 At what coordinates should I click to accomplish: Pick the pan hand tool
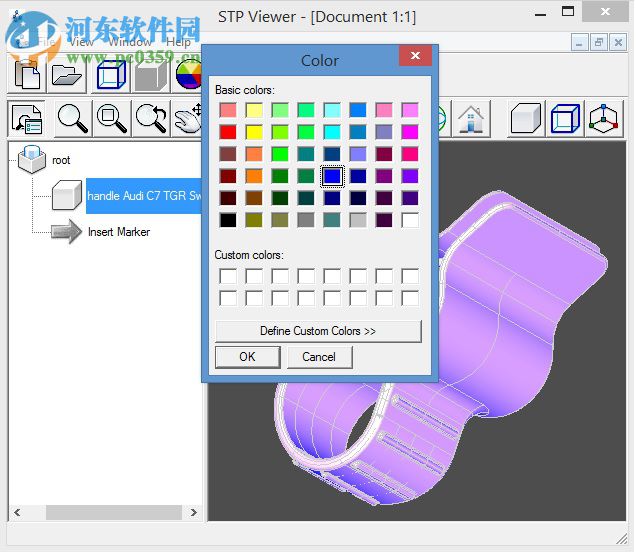(187, 119)
